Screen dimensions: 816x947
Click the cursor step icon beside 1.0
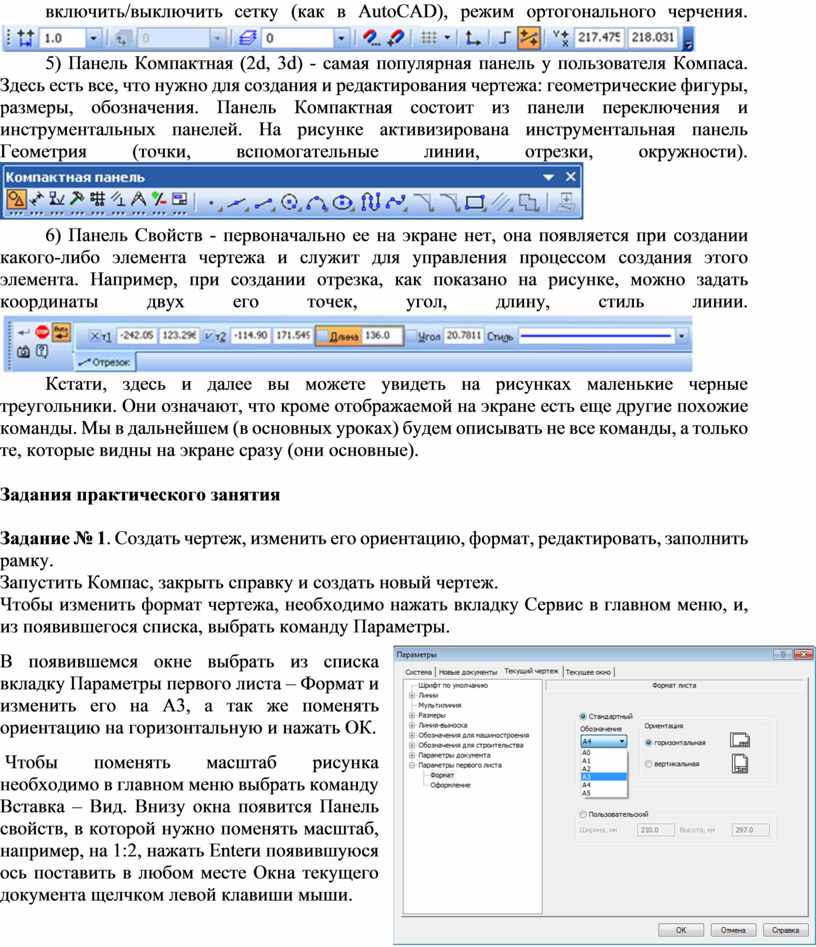point(26,38)
